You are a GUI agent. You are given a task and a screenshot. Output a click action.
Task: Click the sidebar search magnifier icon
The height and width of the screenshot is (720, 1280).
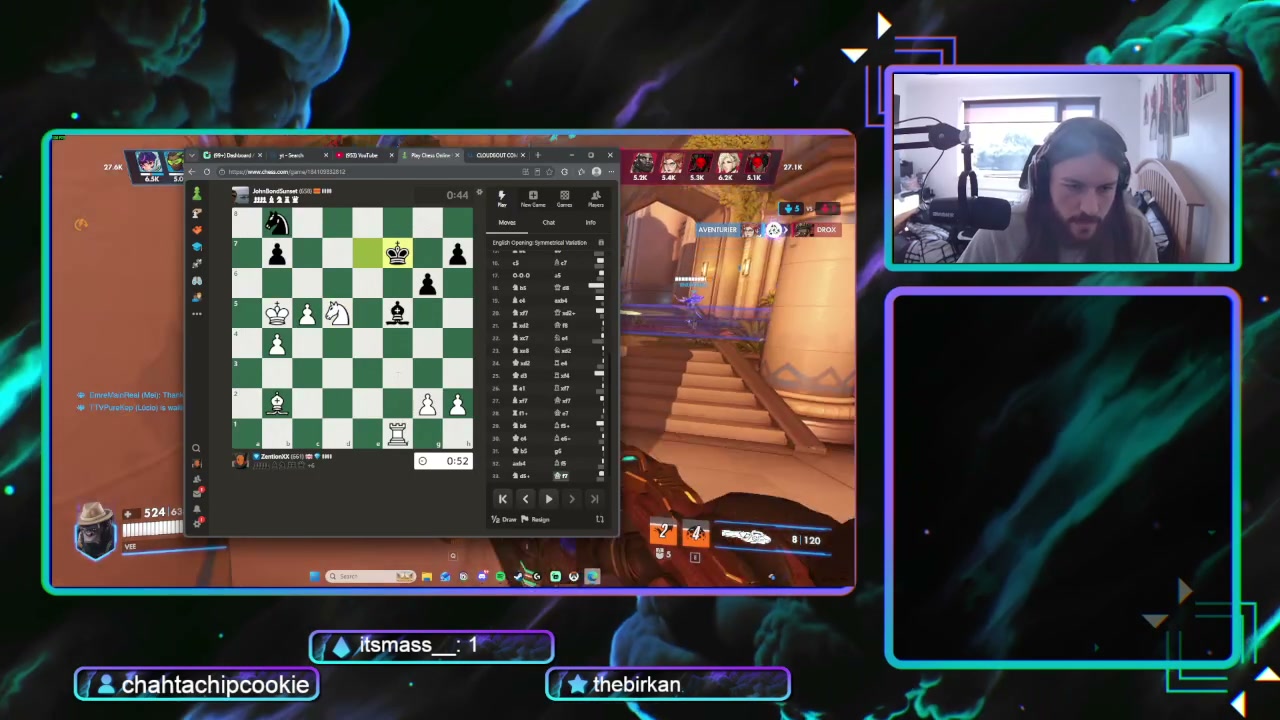pos(196,448)
